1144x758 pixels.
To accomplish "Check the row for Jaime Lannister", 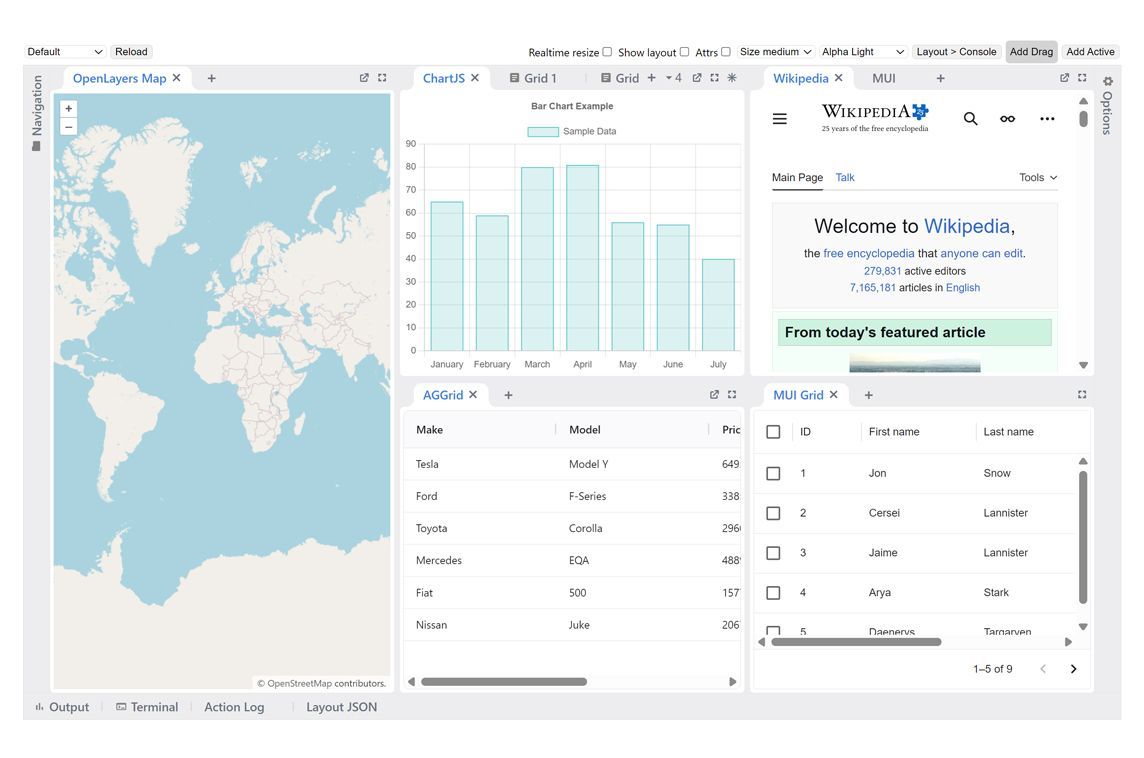I will [x=773, y=553].
